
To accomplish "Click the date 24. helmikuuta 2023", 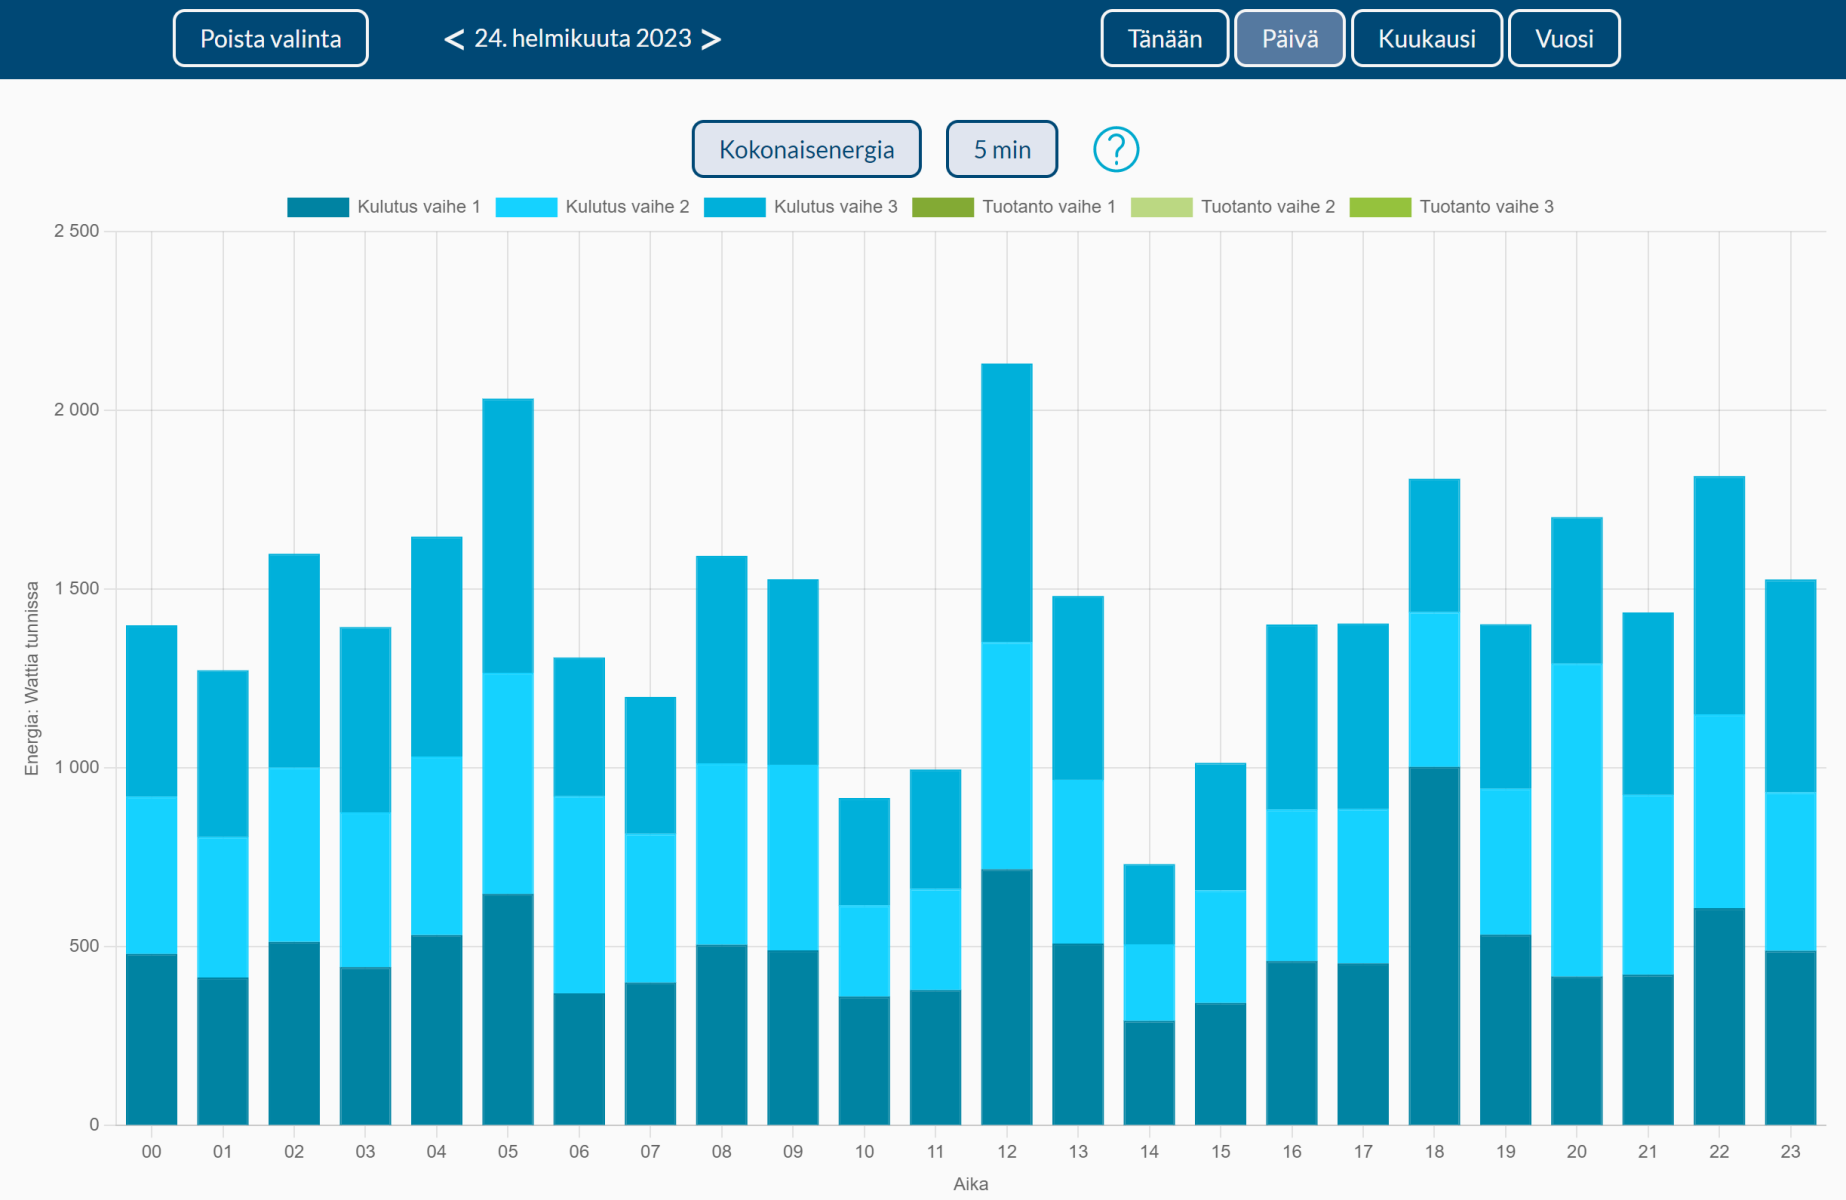I will [x=582, y=39].
